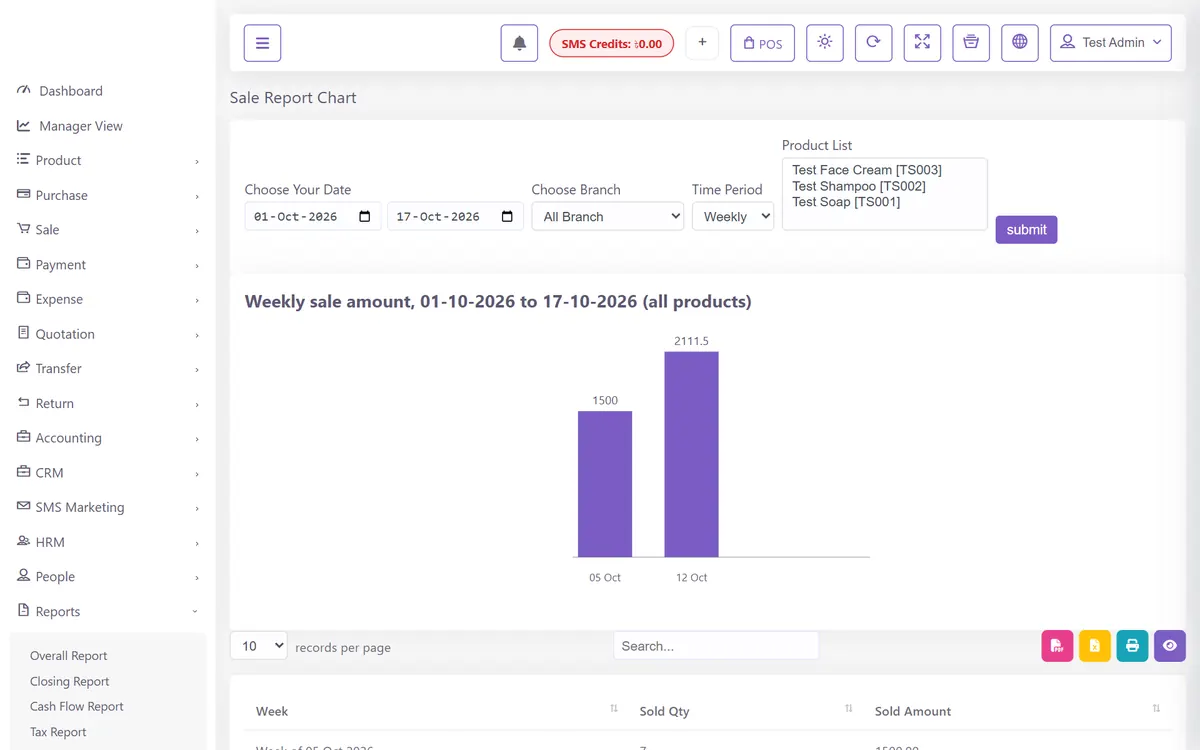The height and width of the screenshot is (750, 1200).
Task: Open the POS button
Action: click(x=762, y=43)
